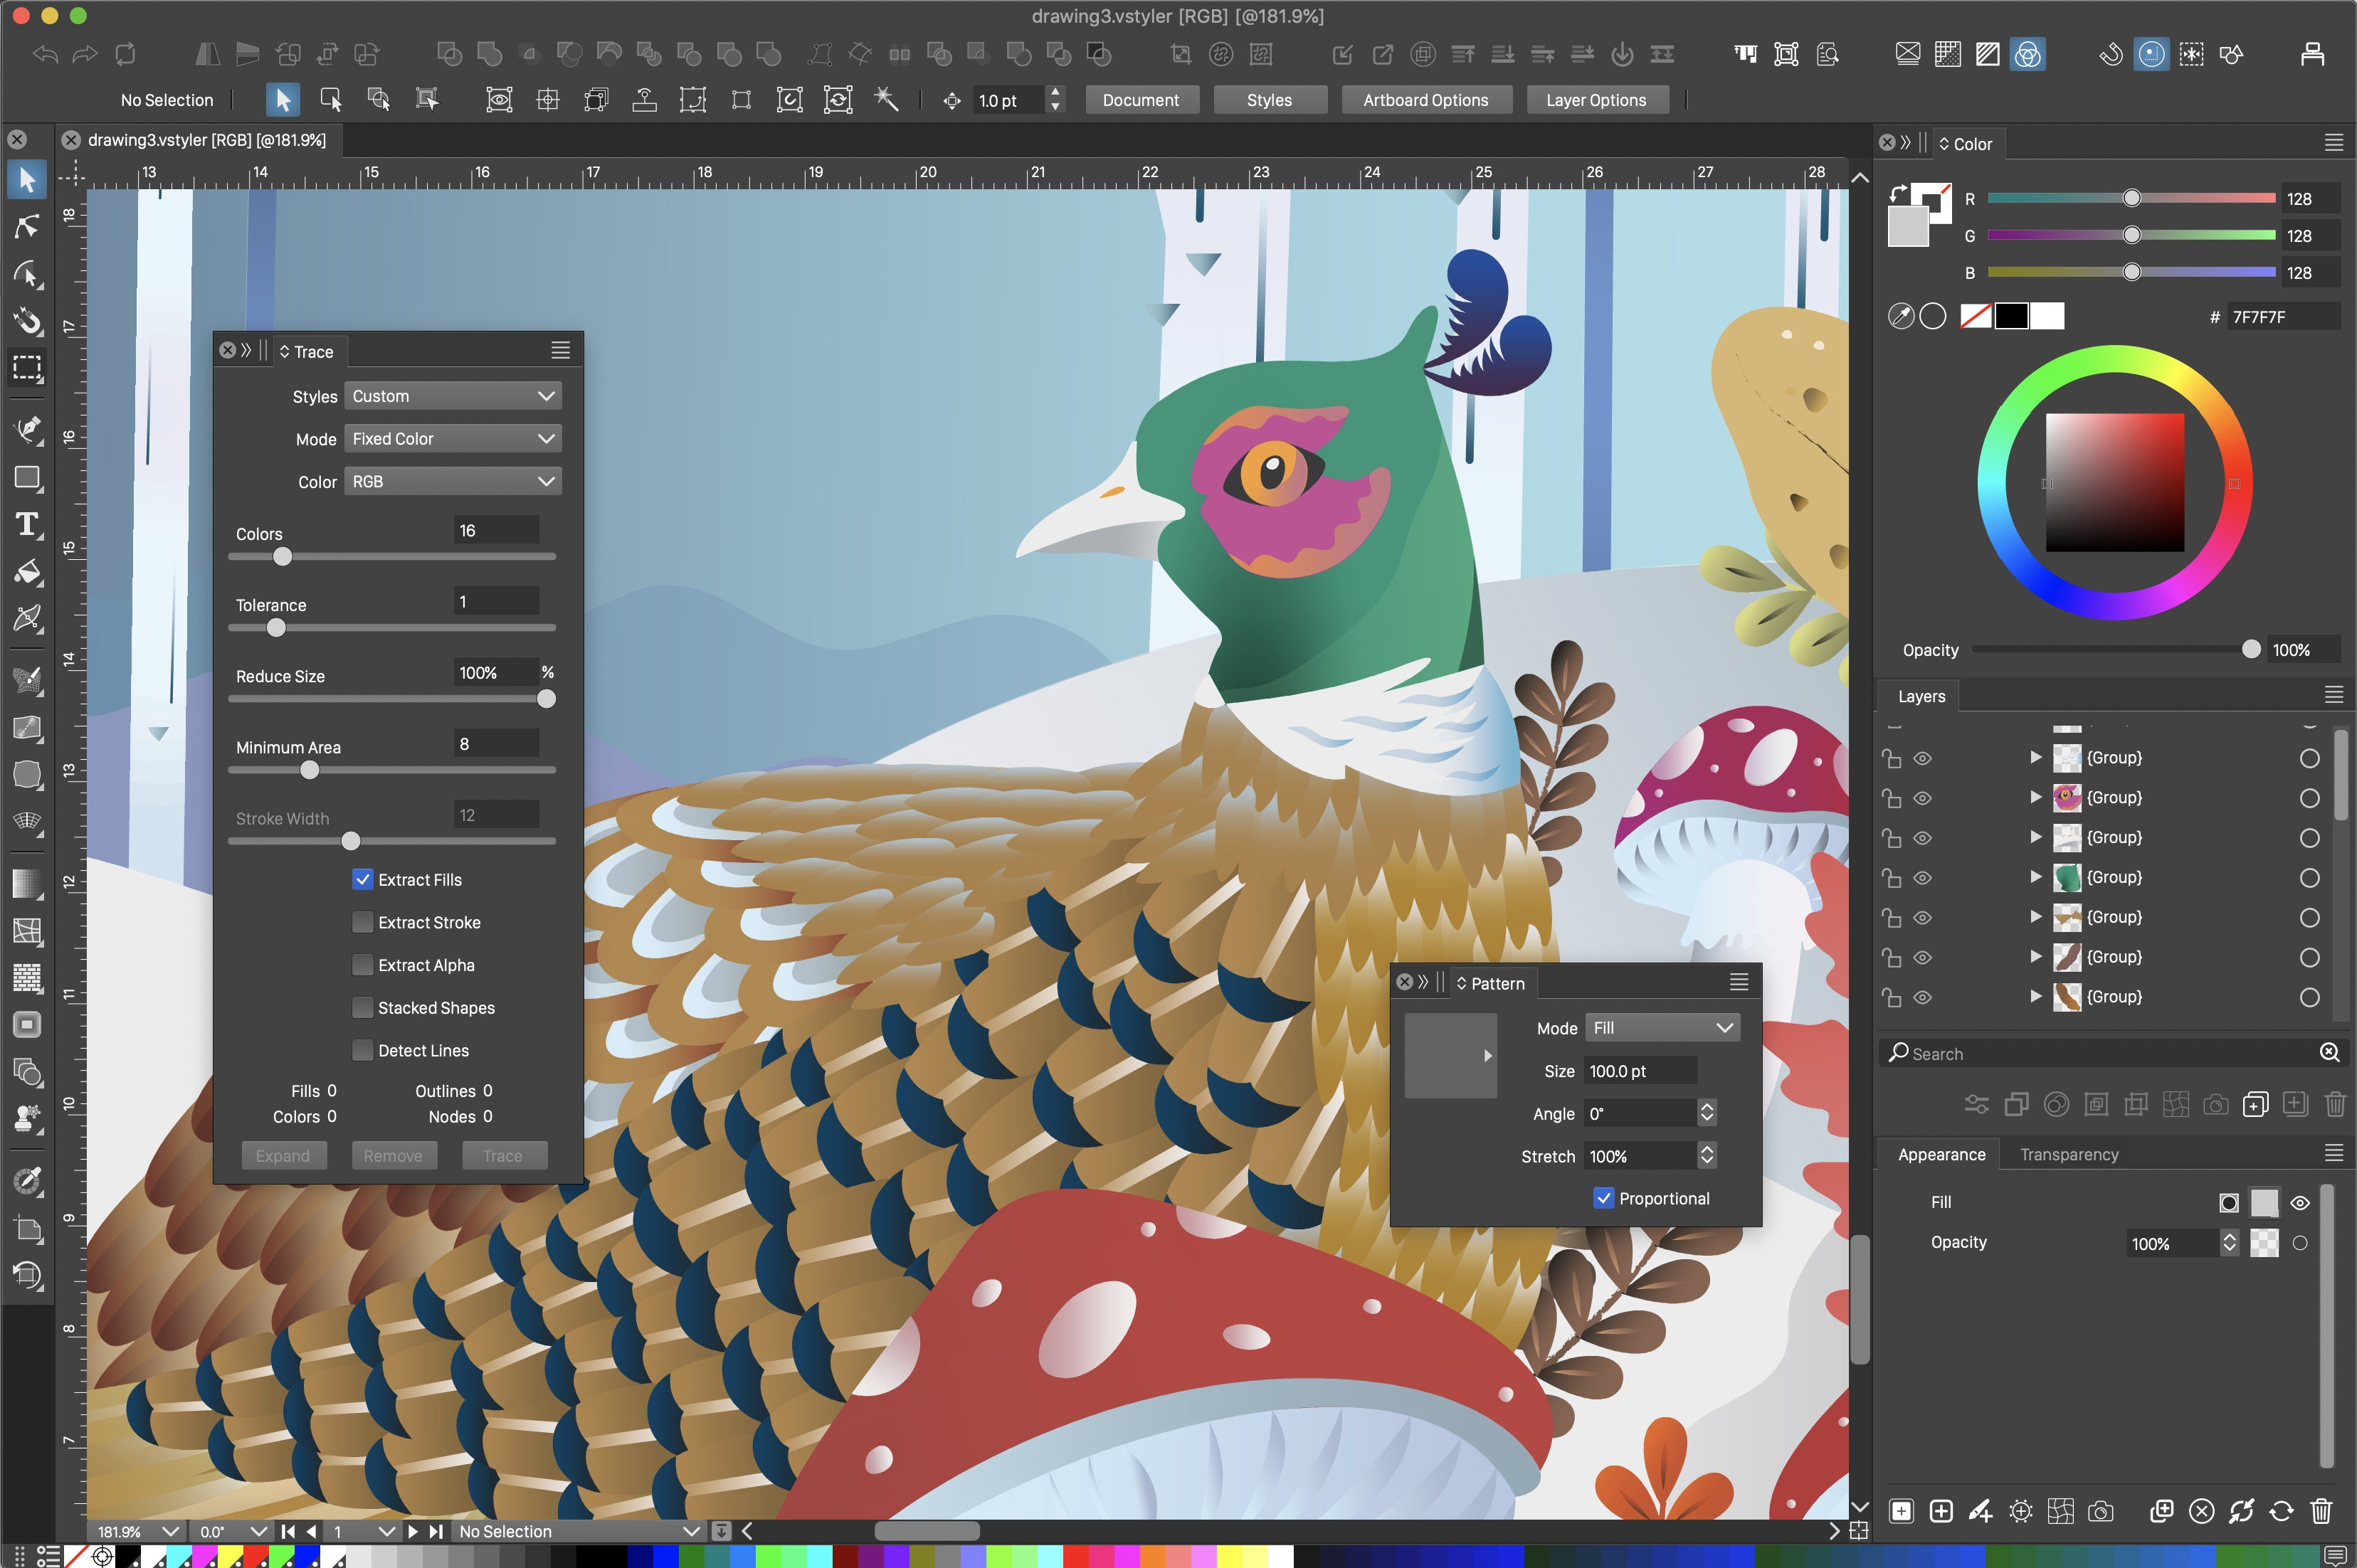This screenshot has width=2357, height=1568.
Task: Select the Layers tab
Action: click(1921, 696)
